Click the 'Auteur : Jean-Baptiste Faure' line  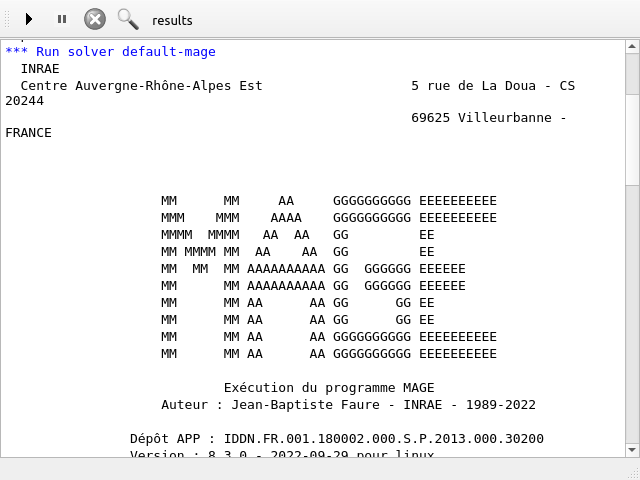tap(348, 405)
